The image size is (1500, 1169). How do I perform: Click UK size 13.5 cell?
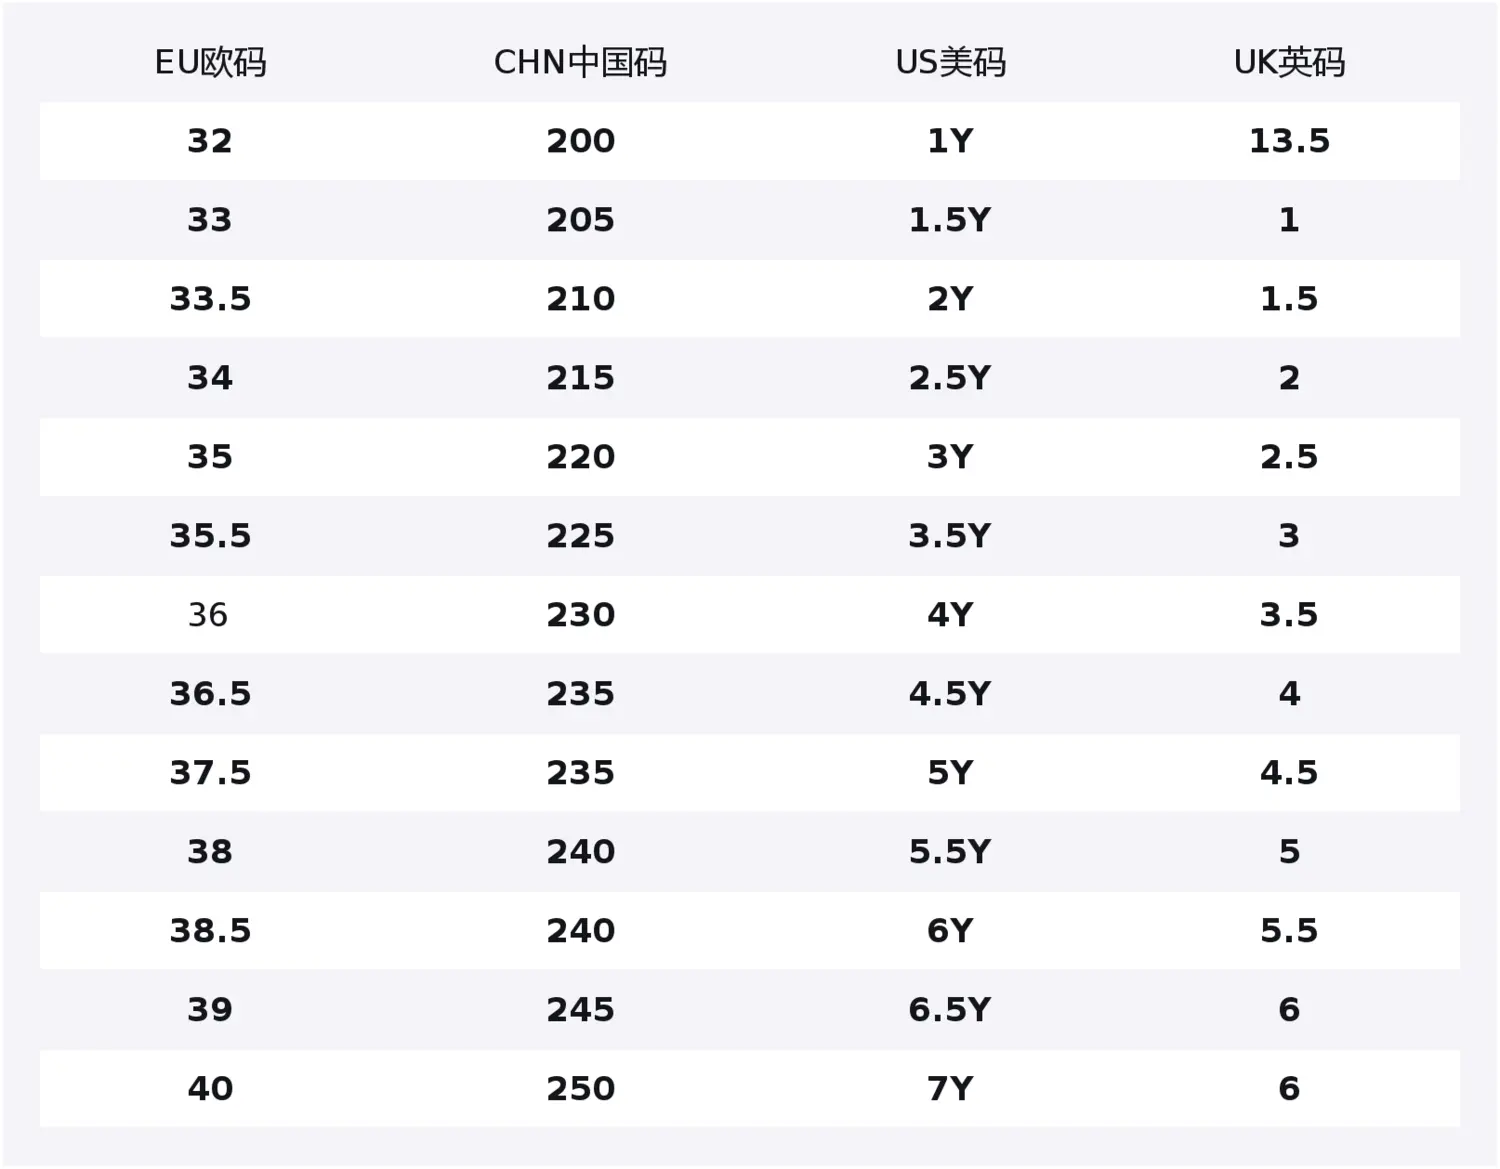point(1289,141)
